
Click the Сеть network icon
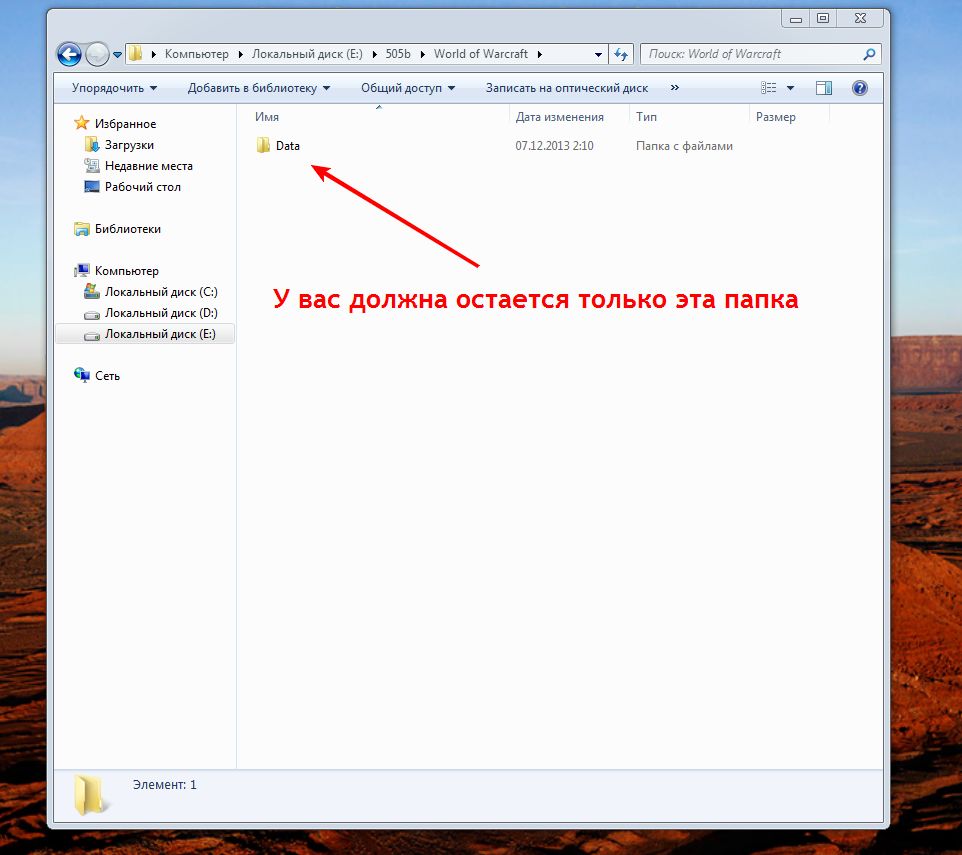coord(82,375)
